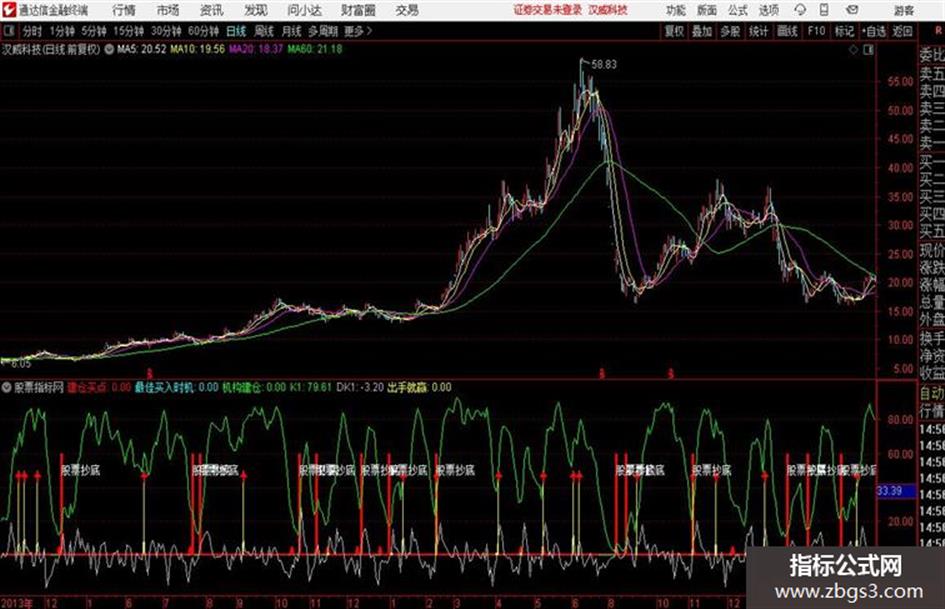
Task: Click the 58.83 peak price label
Action: pos(604,64)
